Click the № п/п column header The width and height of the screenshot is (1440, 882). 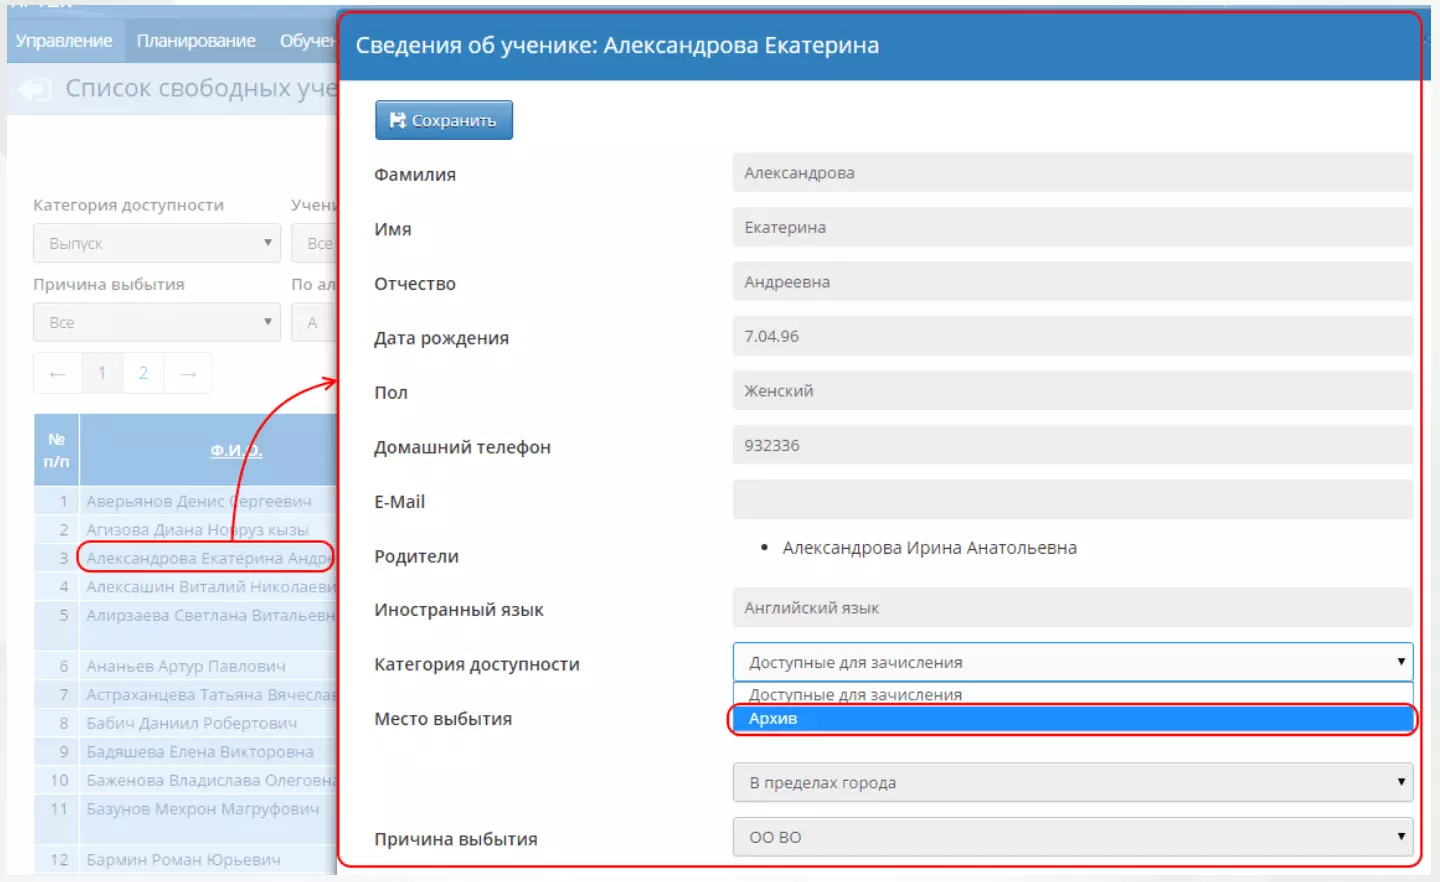coord(57,450)
